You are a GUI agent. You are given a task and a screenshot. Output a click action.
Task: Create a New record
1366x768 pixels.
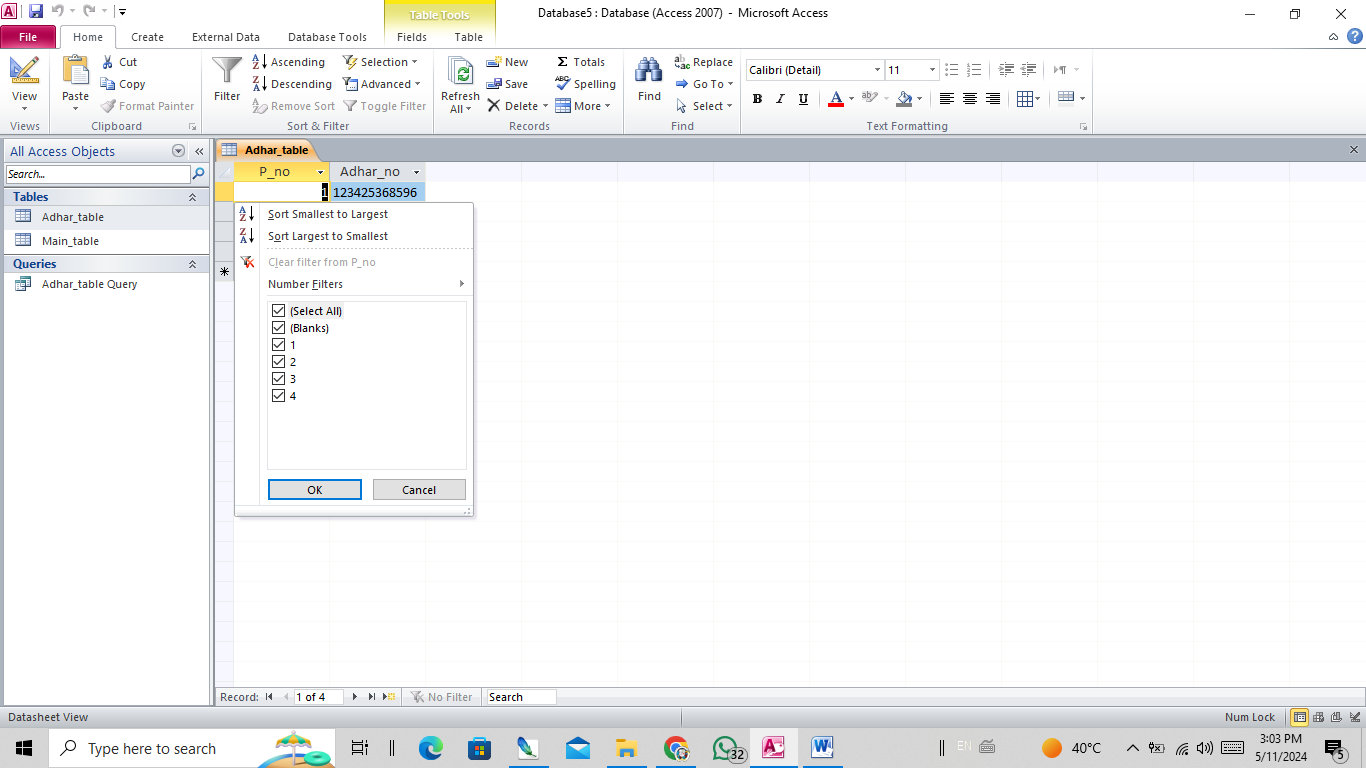[x=507, y=62]
